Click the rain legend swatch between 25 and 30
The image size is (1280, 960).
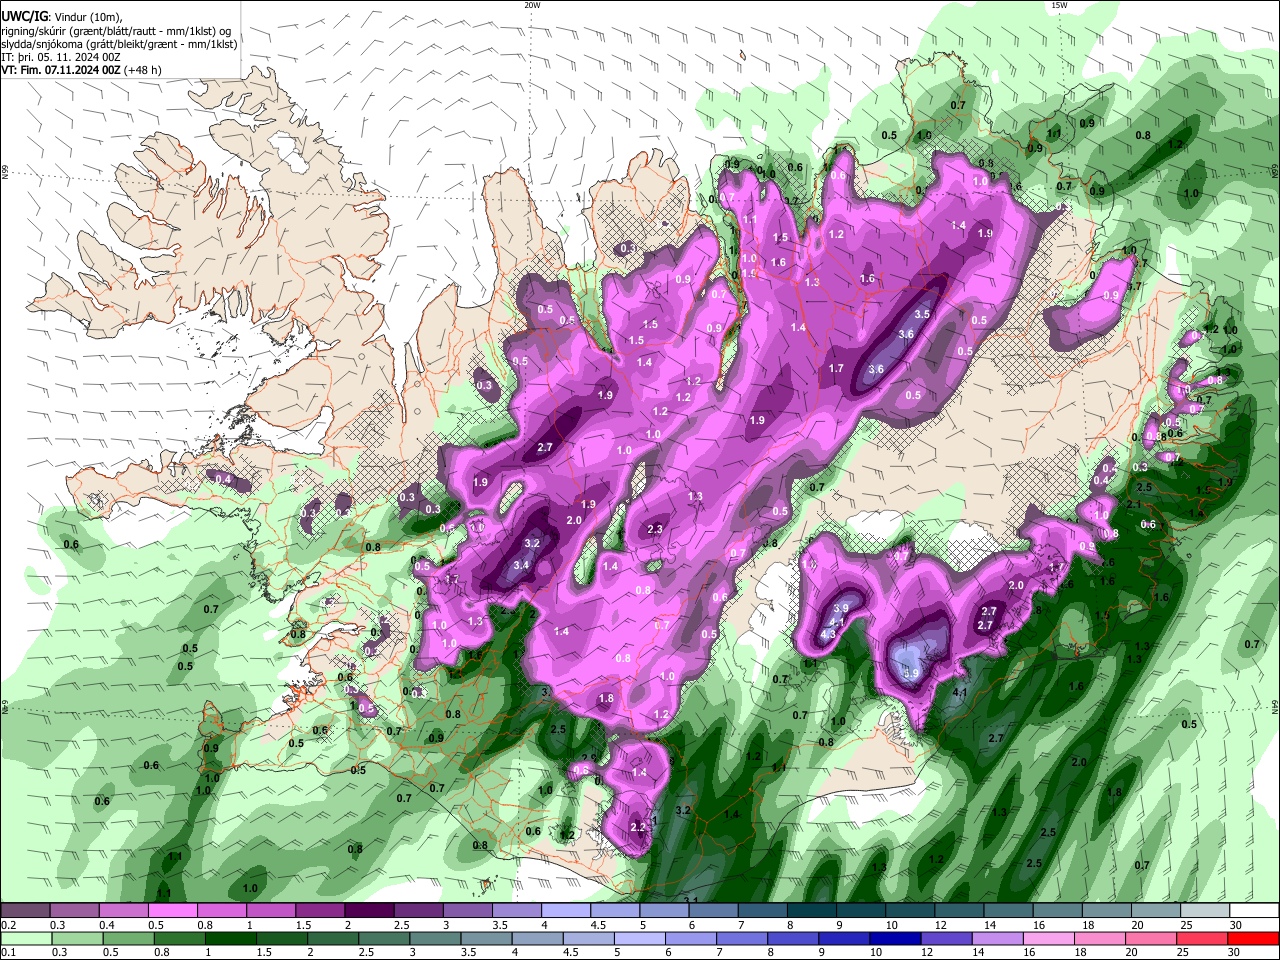click(1202, 939)
